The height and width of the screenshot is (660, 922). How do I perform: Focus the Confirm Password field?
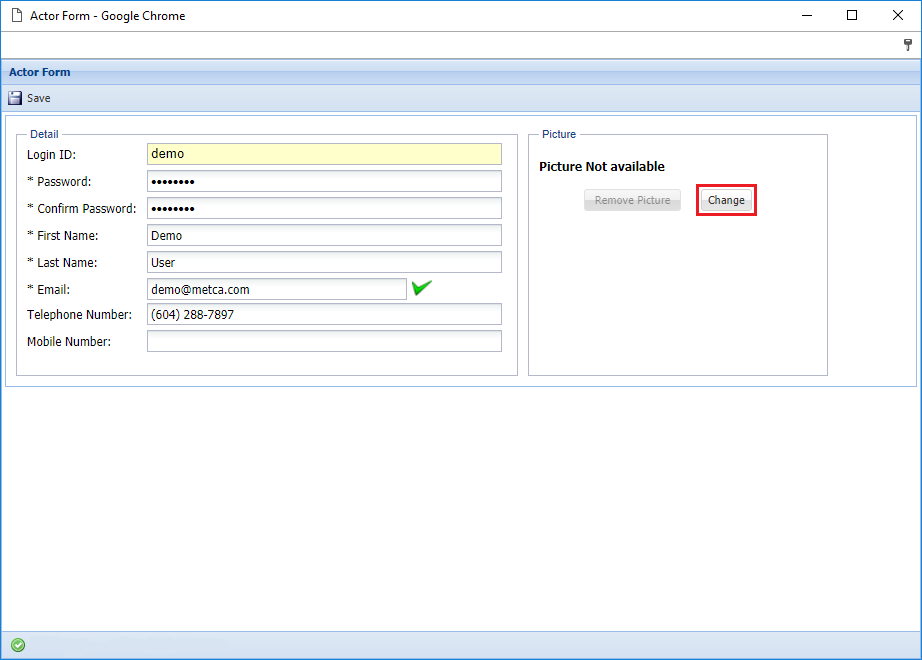(324, 208)
